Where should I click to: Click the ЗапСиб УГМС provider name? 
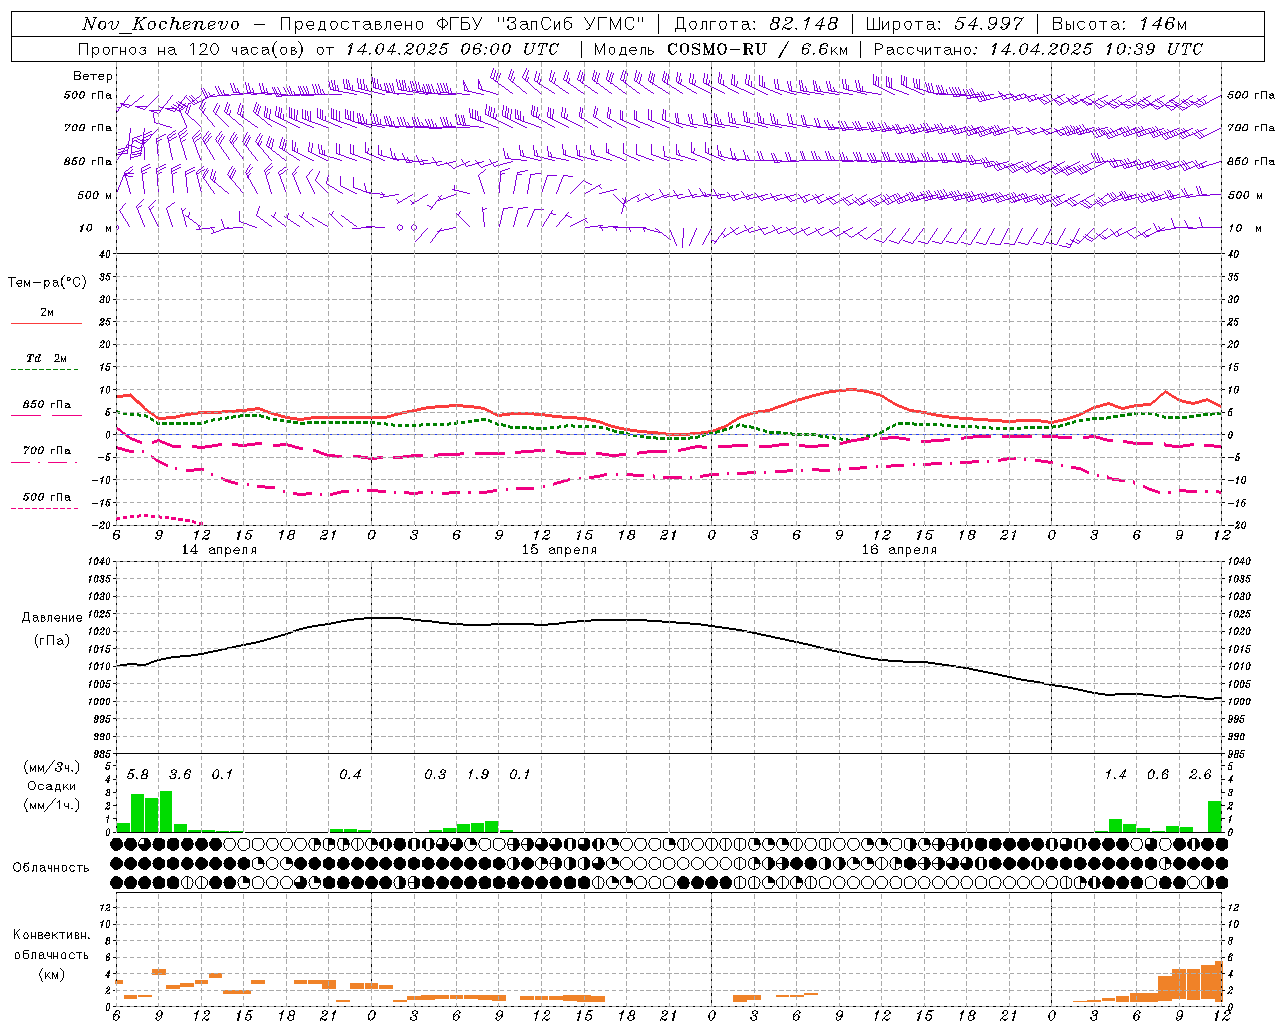coord(571,24)
